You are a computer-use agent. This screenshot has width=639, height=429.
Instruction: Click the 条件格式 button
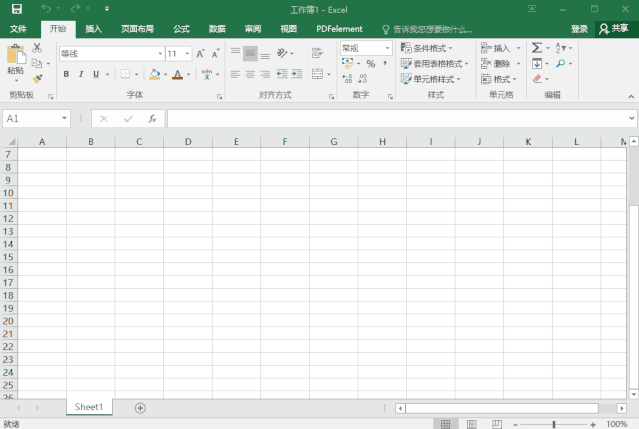(427, 48)
